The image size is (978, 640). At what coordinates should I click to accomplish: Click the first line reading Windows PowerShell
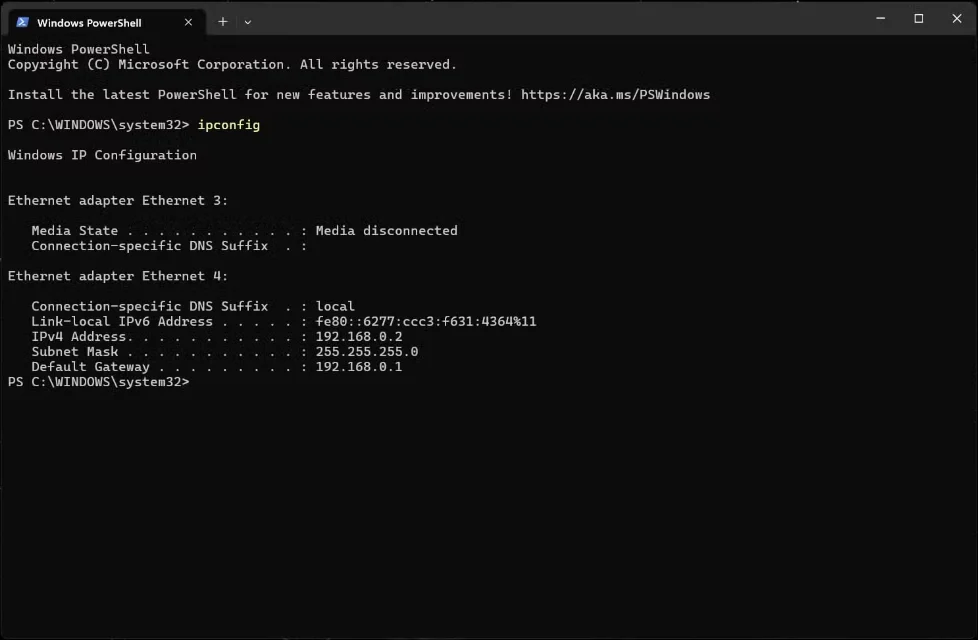coord(79,49)
